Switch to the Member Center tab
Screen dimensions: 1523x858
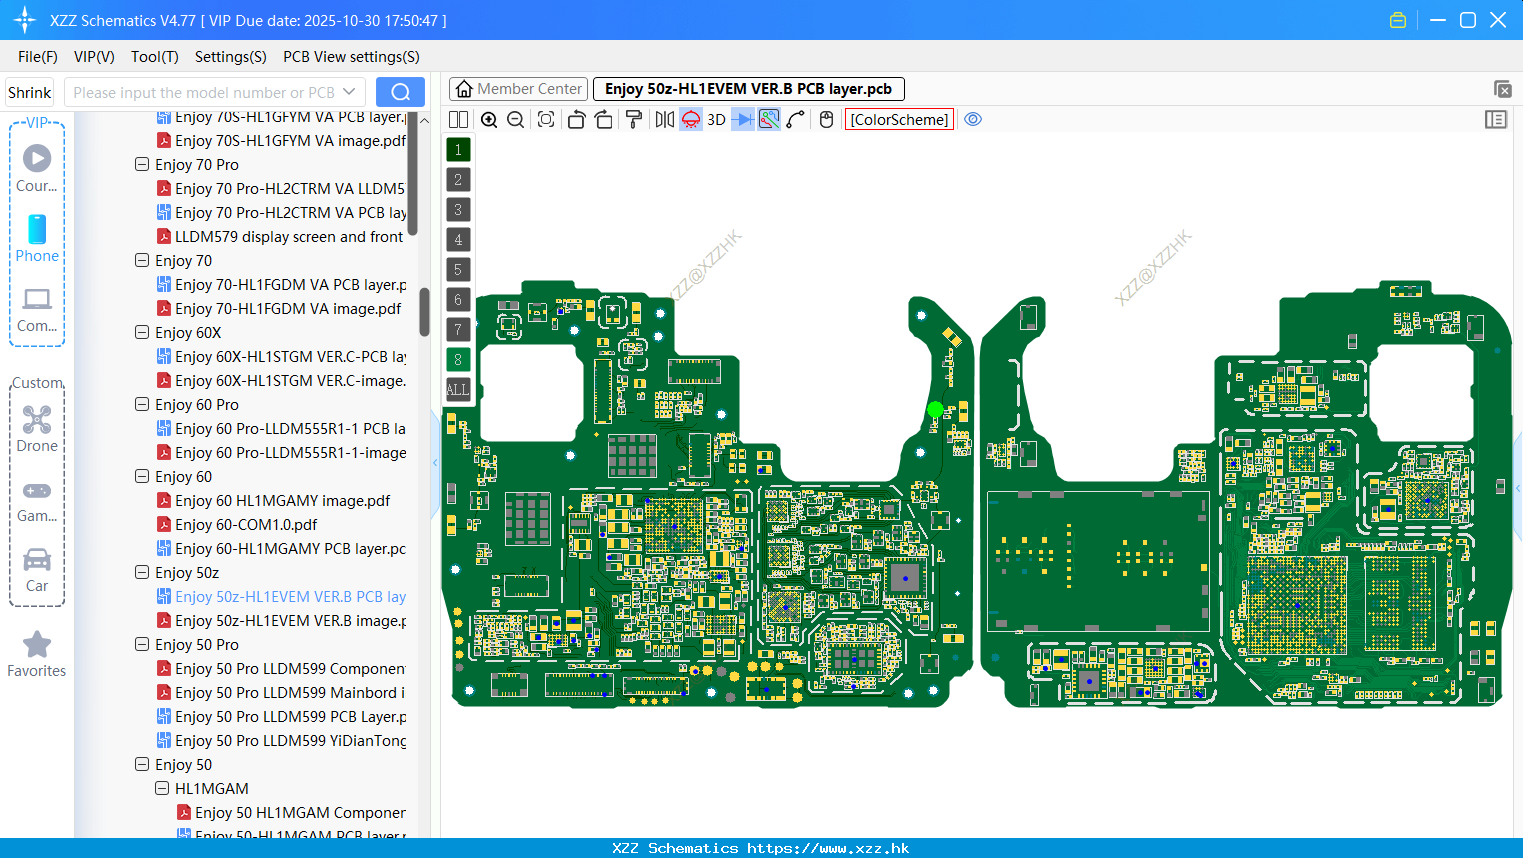pos(518,89)
